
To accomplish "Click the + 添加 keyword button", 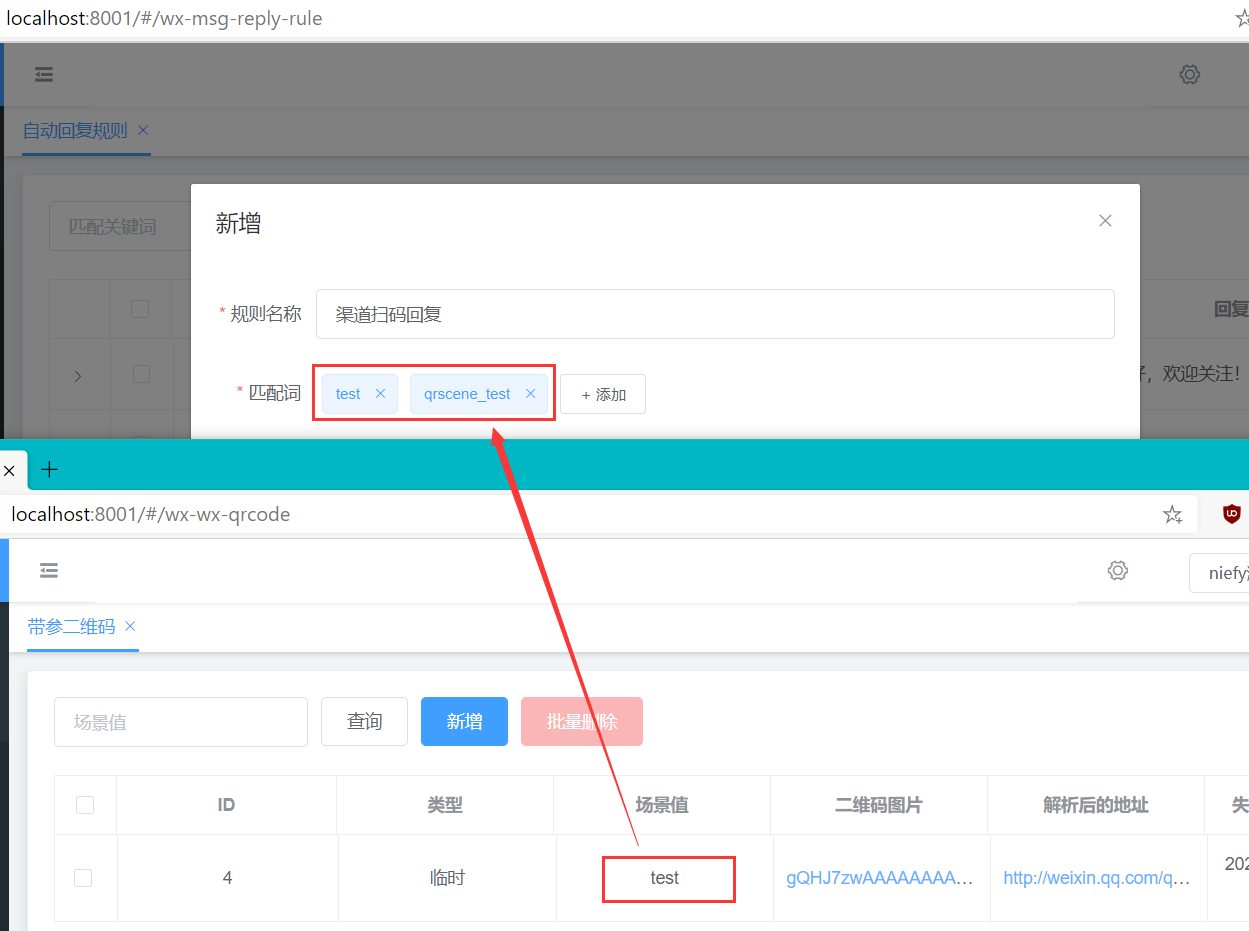I will 603,394.
